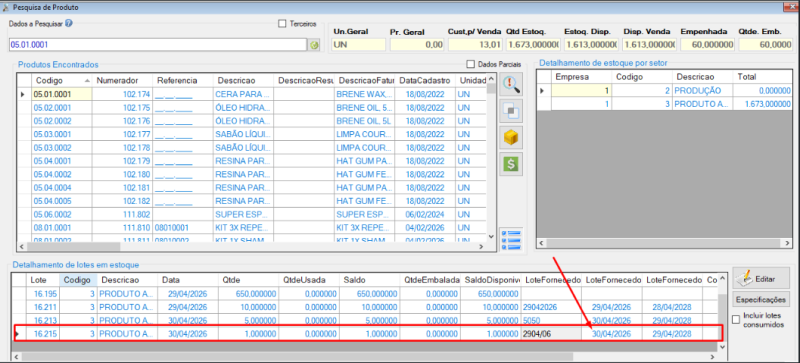This screenshot has width=800, height=363.
Task: Enable the Dados Parciais checkbox
Action: click(470, 64)
